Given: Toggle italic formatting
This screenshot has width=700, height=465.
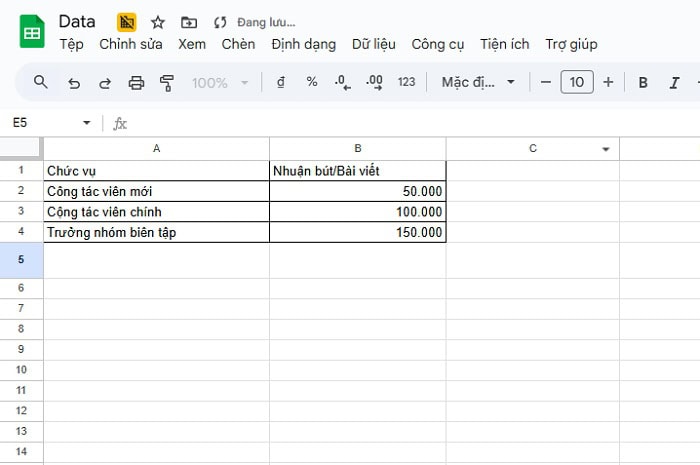Looking at the screenshot, I should point(675,83).
